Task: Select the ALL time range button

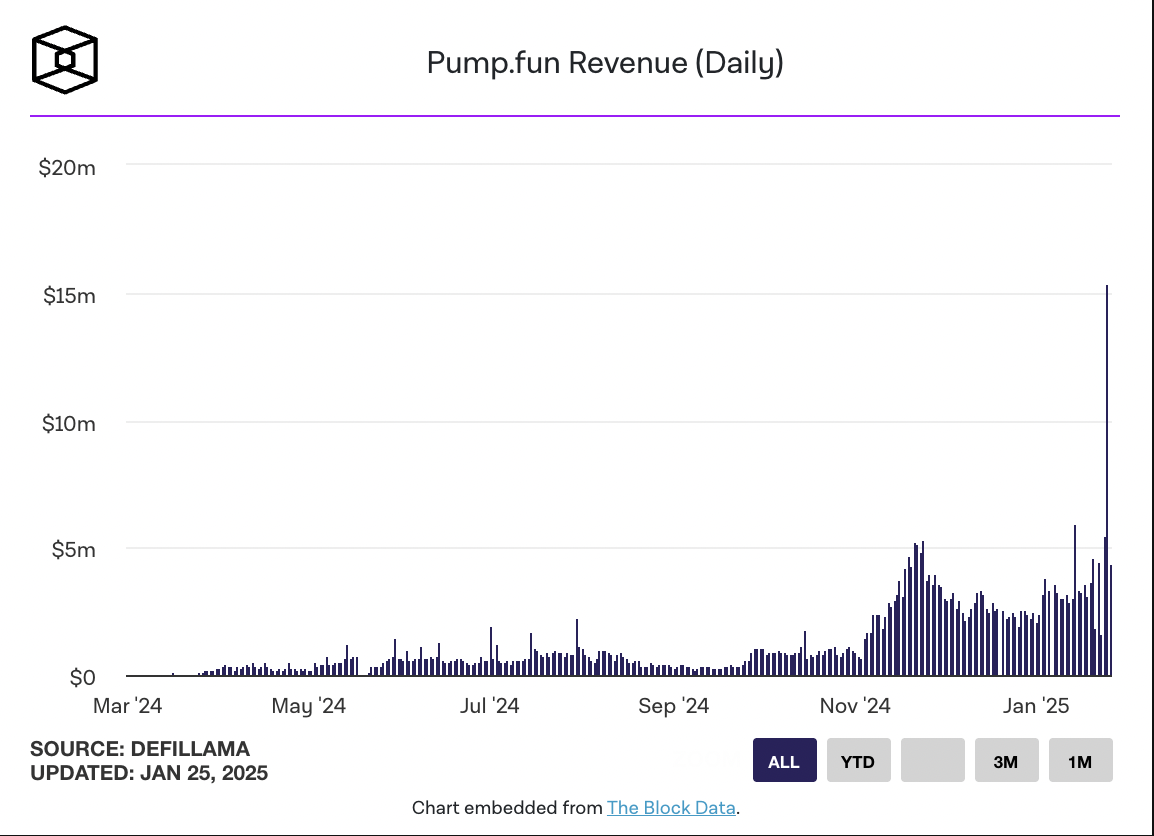Action: tap(784, 761)
